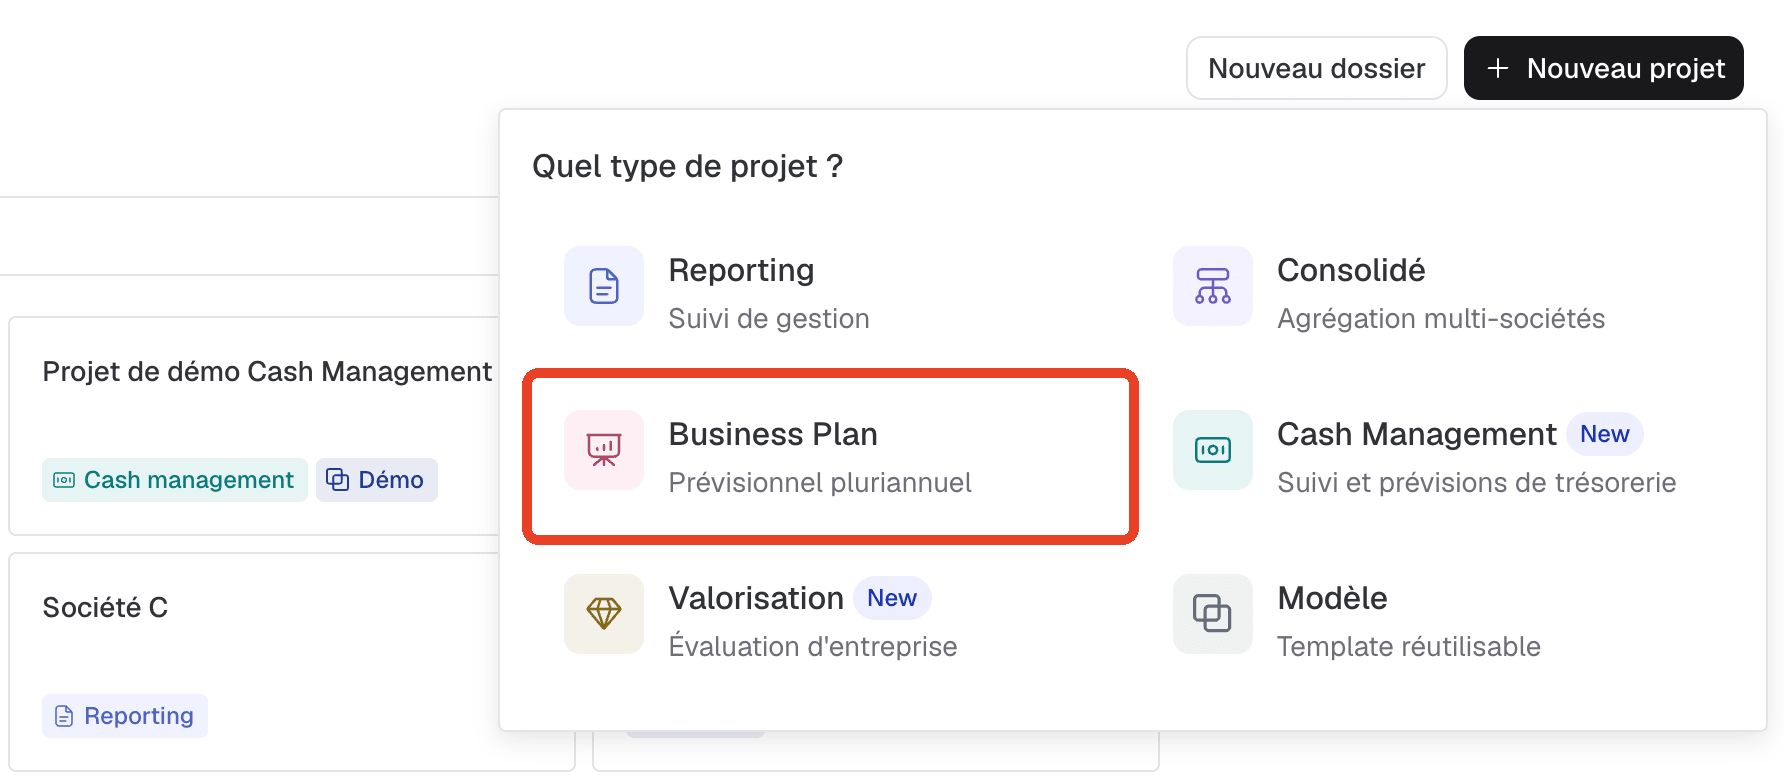The height and width of the screenshot is (784, 1784).
Task: Click the Cash management tag
Action: coord(175,480)
